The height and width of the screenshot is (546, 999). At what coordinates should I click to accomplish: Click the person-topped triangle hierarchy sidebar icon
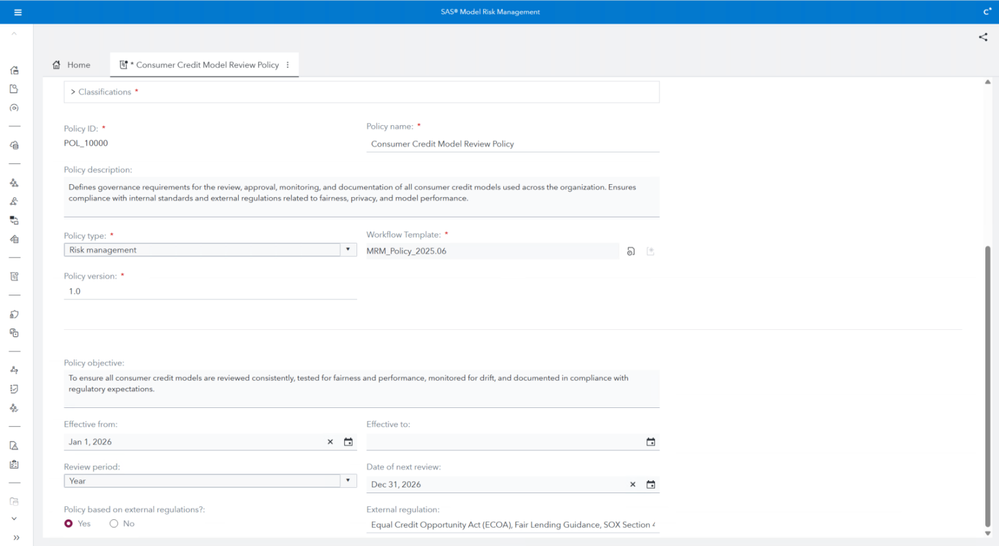tap(14, 201)
